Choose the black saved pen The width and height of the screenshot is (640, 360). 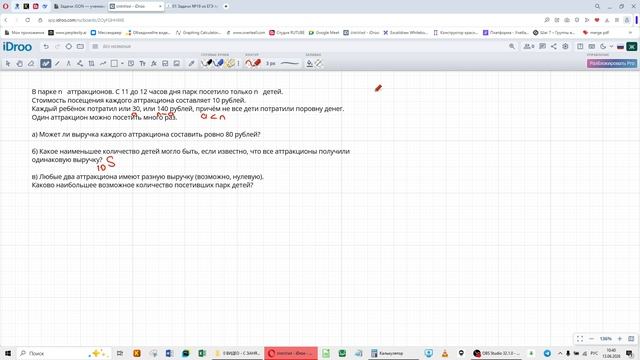[x=208, y=63]
